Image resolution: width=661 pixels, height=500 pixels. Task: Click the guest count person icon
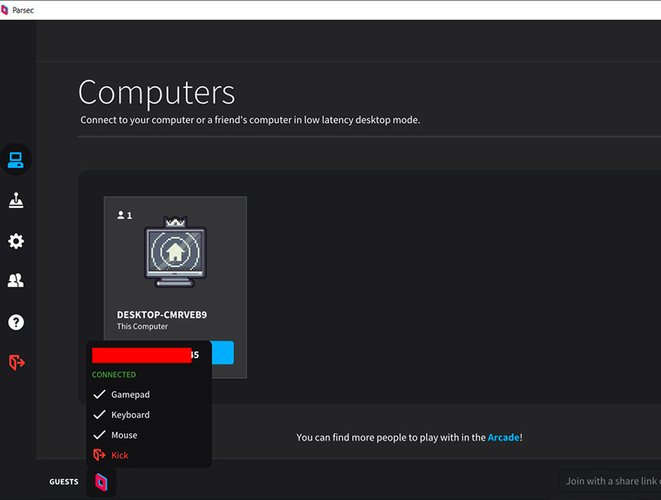(x=121, y=215)
